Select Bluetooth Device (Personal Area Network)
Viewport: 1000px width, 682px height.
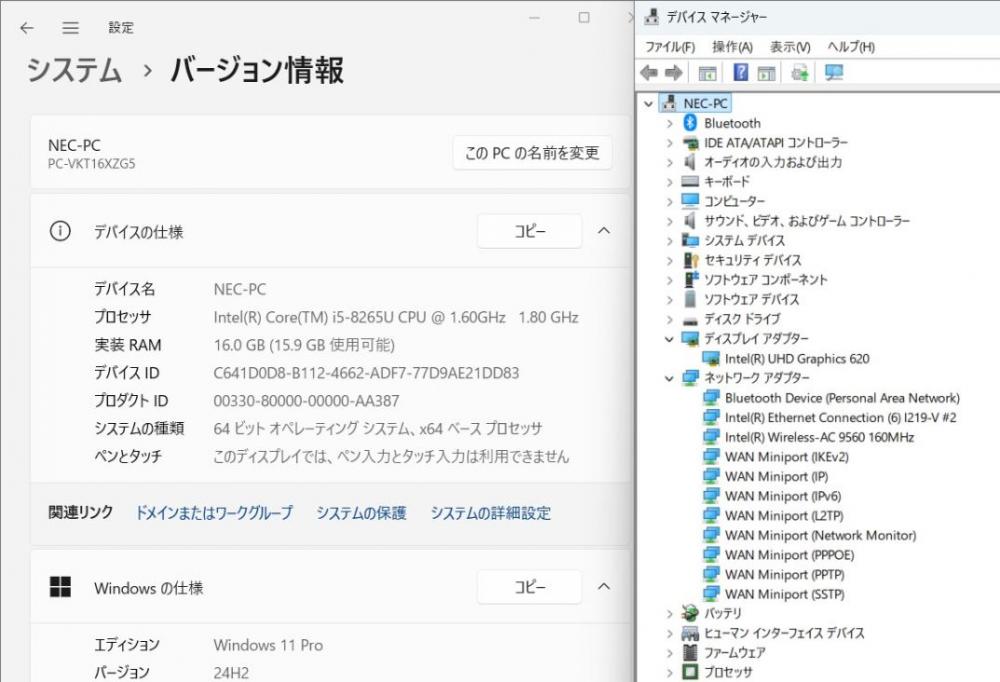pos(842,398)
